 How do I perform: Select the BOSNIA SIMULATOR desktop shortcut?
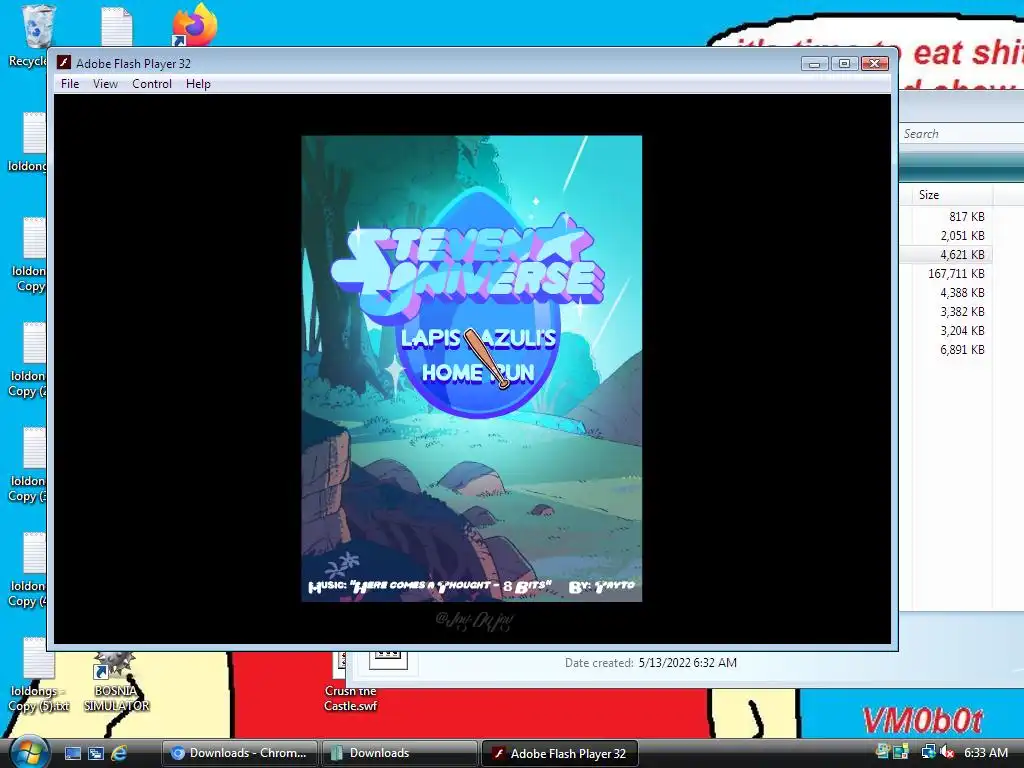116,682
